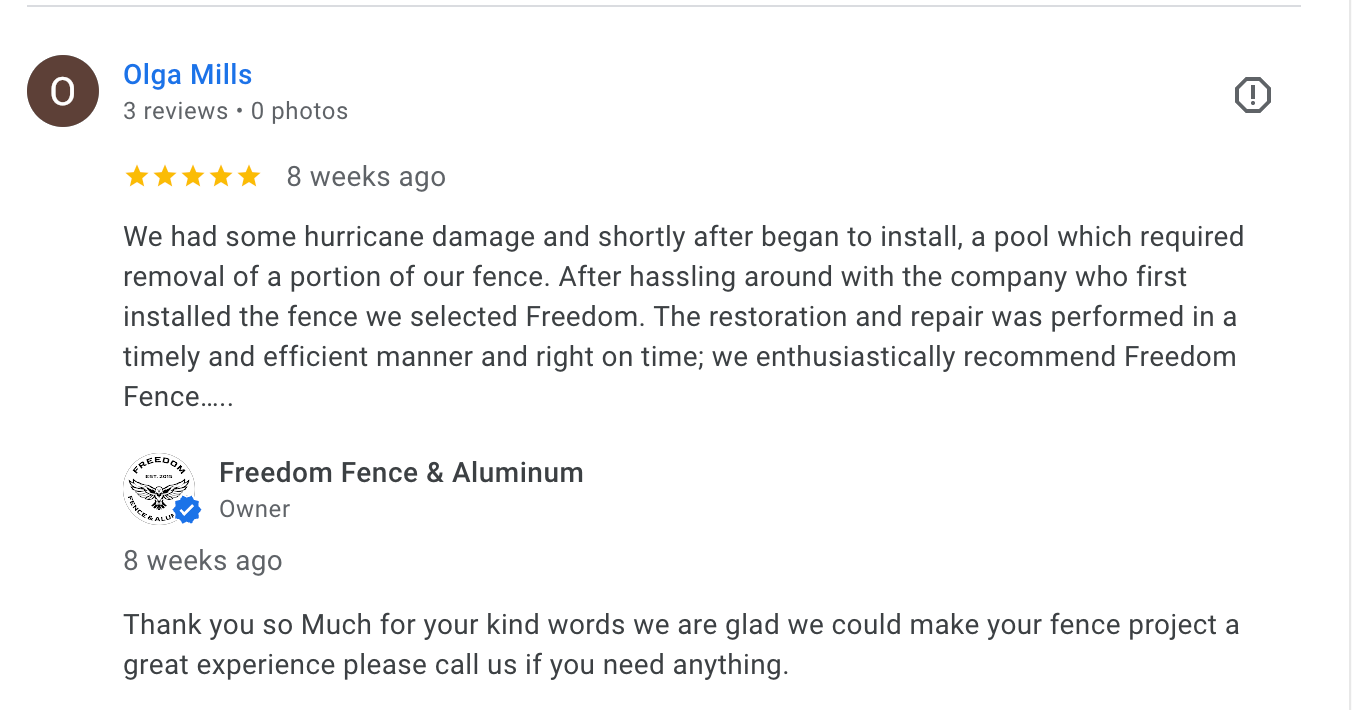This screenshot has width=1352, height=710.
Task: Click the owner reply's "8 weeks ago" timestamp
Action: coord(202,561)
